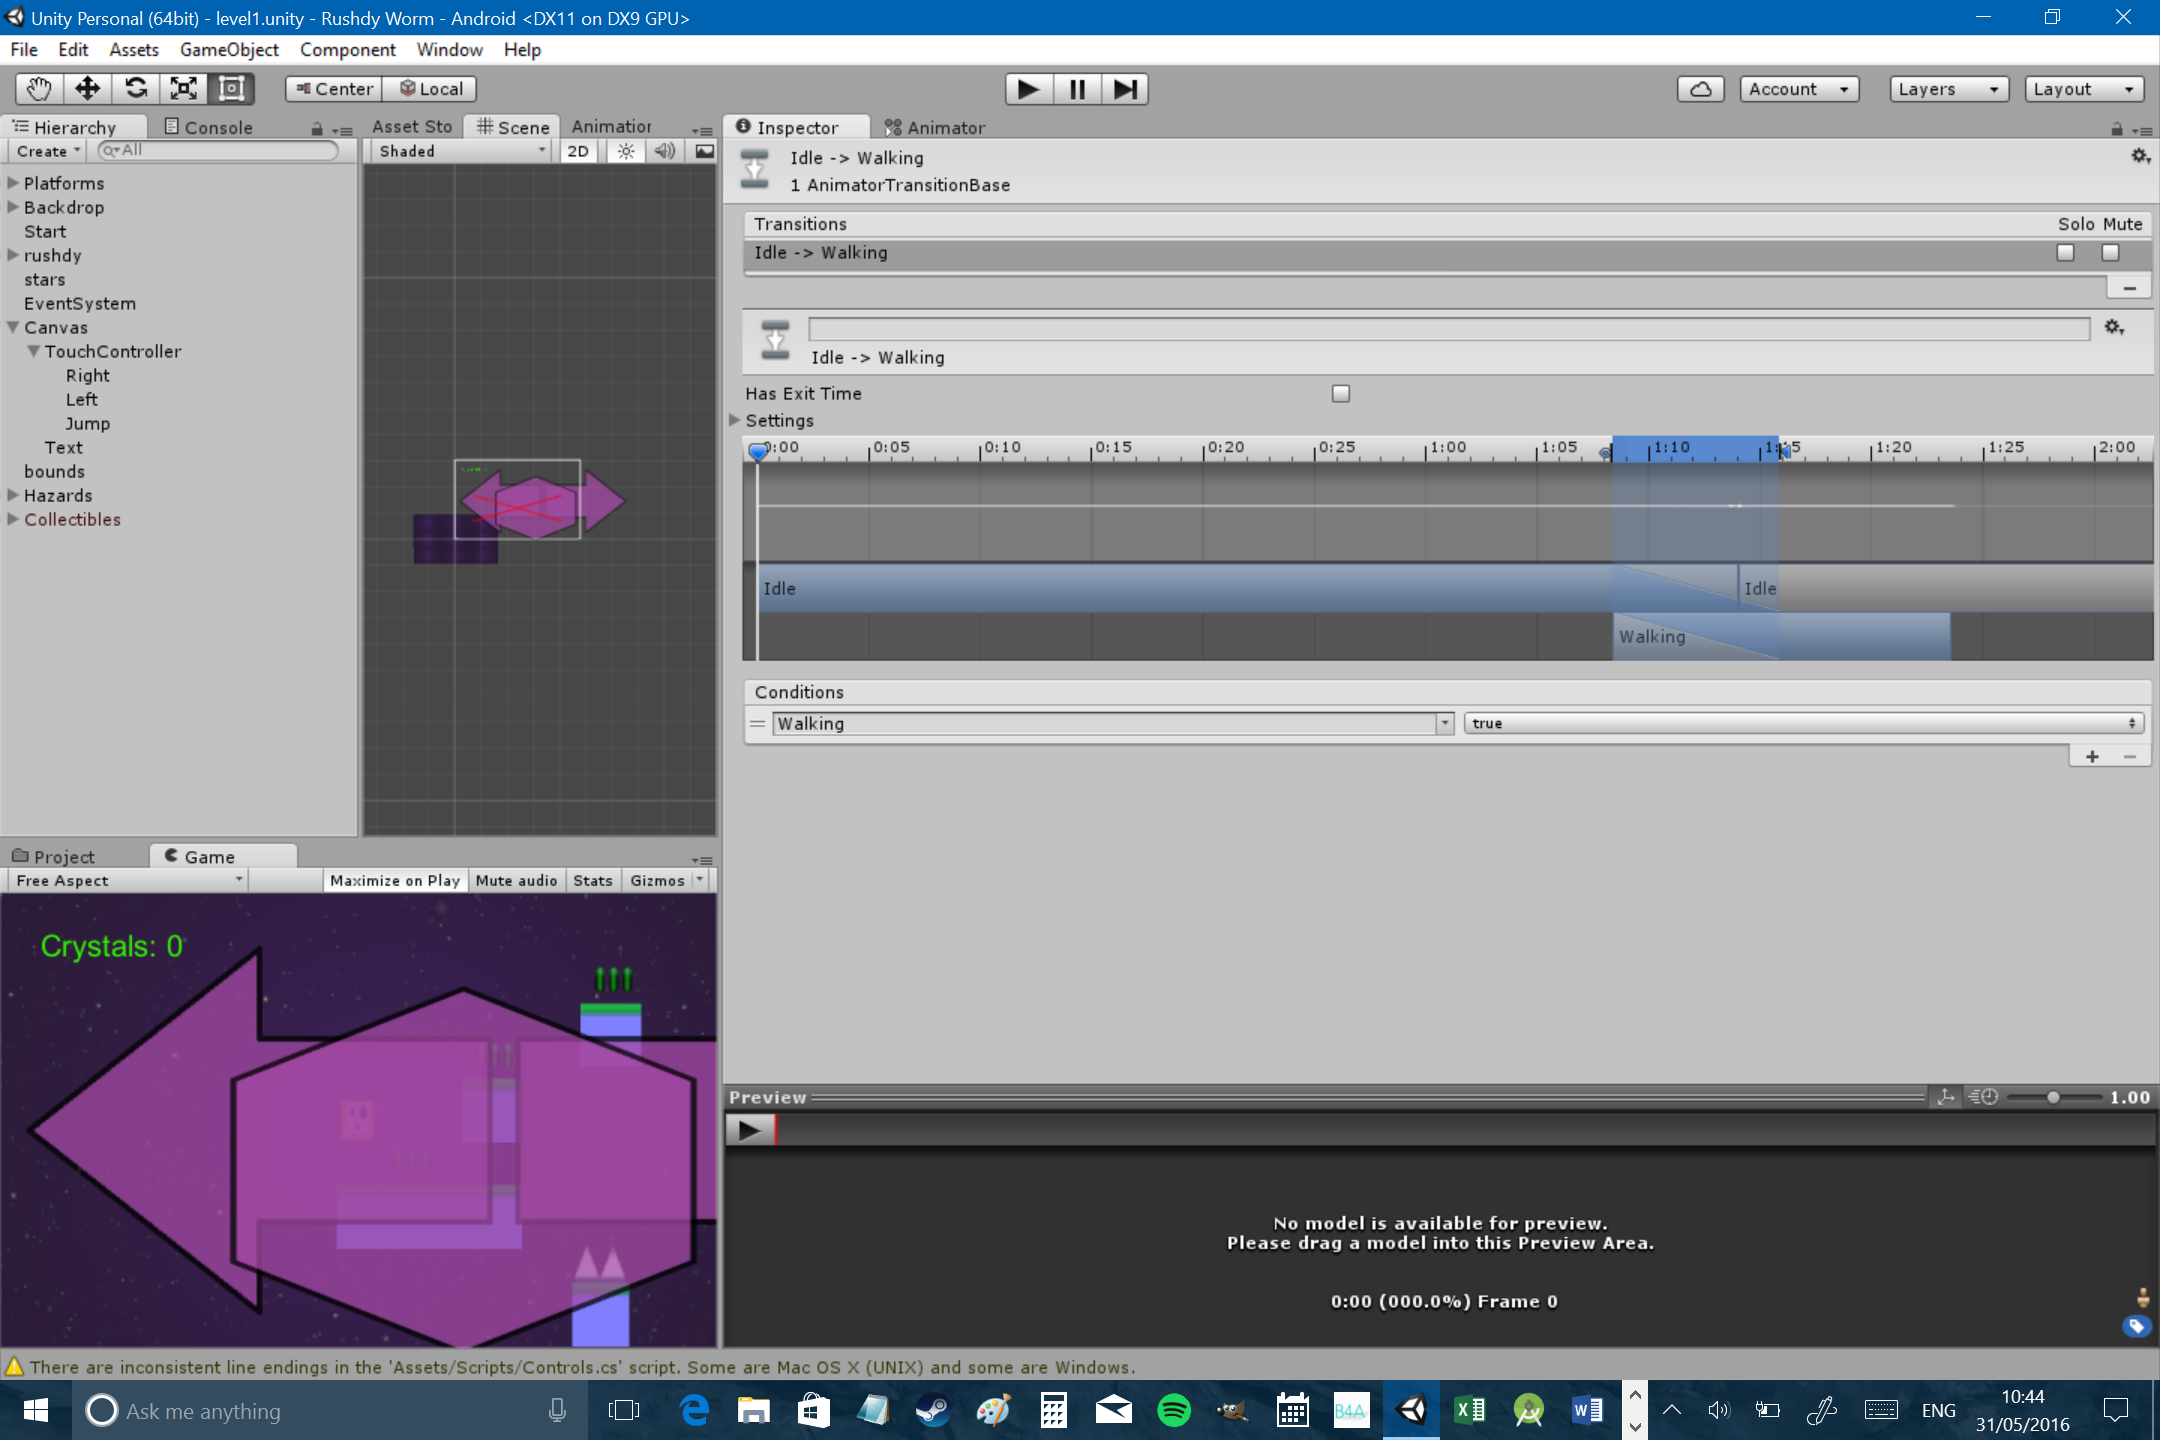
Task: Open the GameObject menu
Action: click(x=229, y=49)
